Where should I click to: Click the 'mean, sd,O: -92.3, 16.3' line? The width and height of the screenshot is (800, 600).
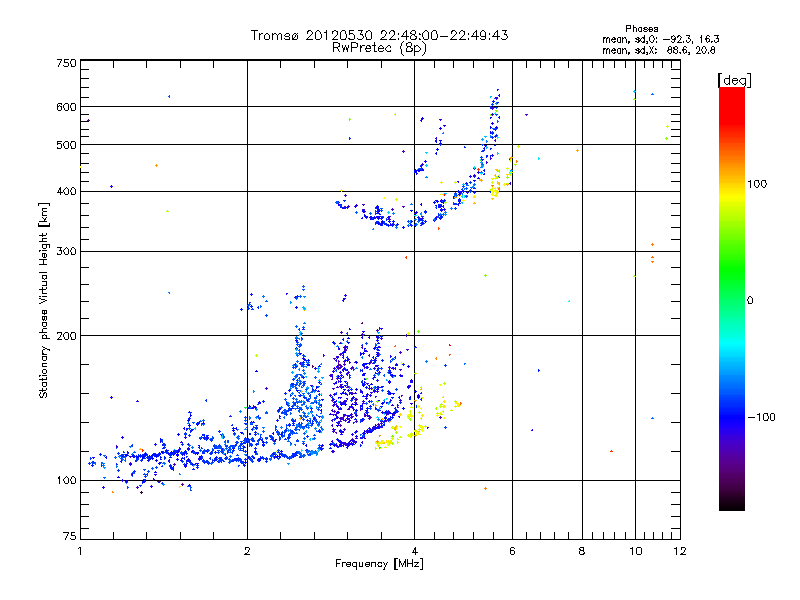660,39
